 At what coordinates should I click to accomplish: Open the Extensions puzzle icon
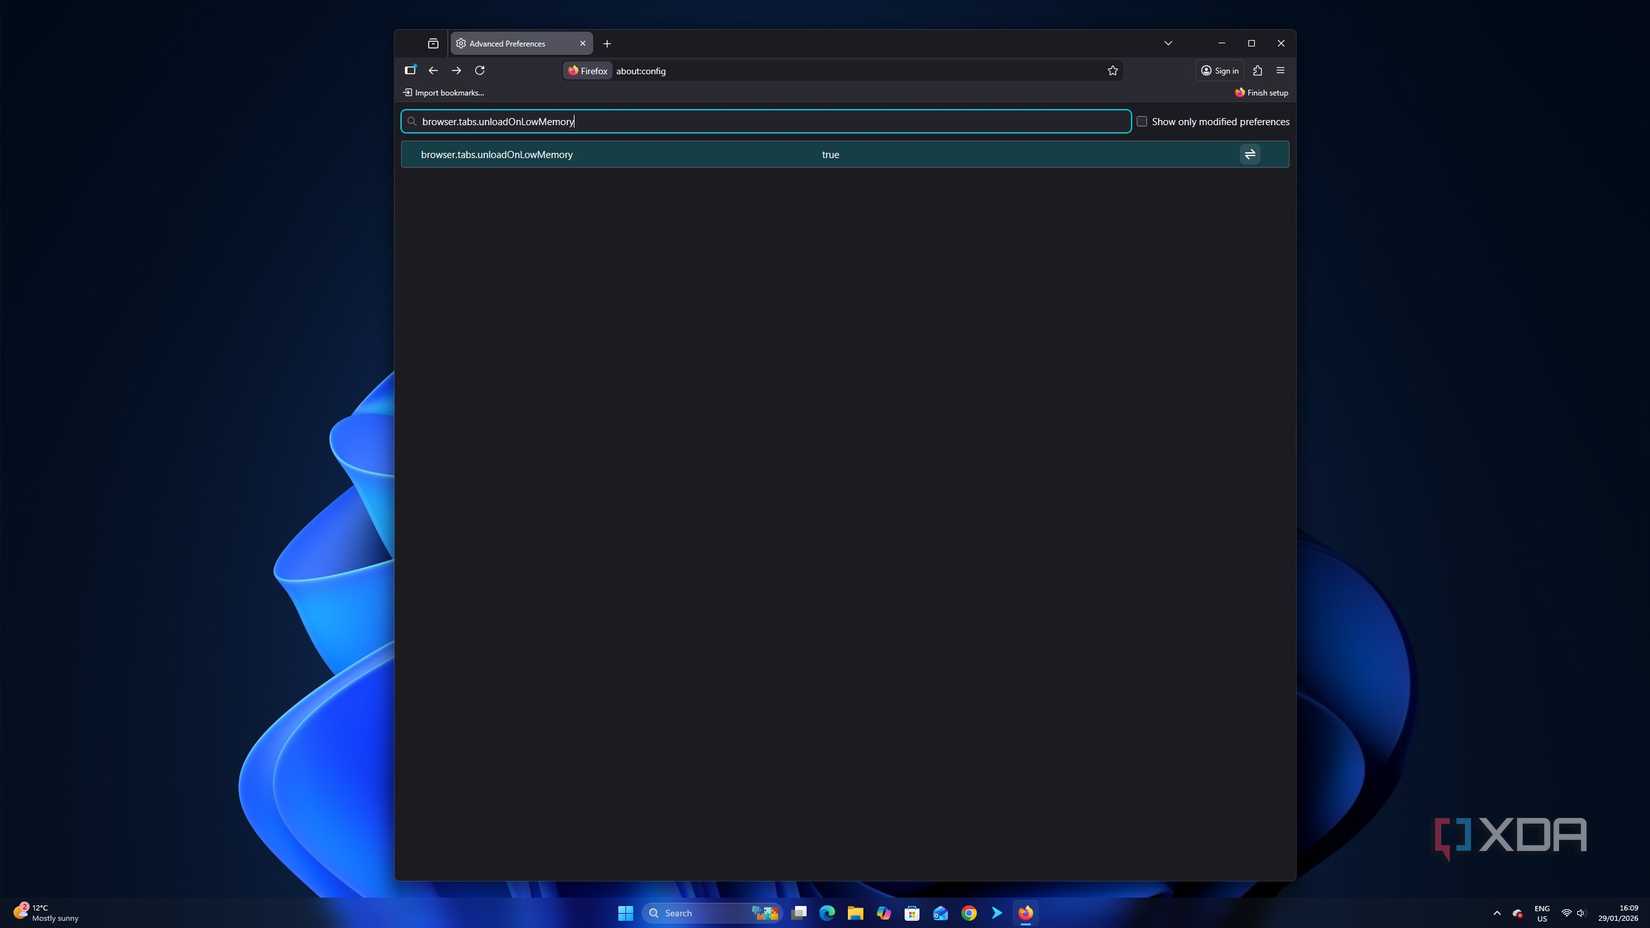pyautogui.click(x=1257, y=71)
